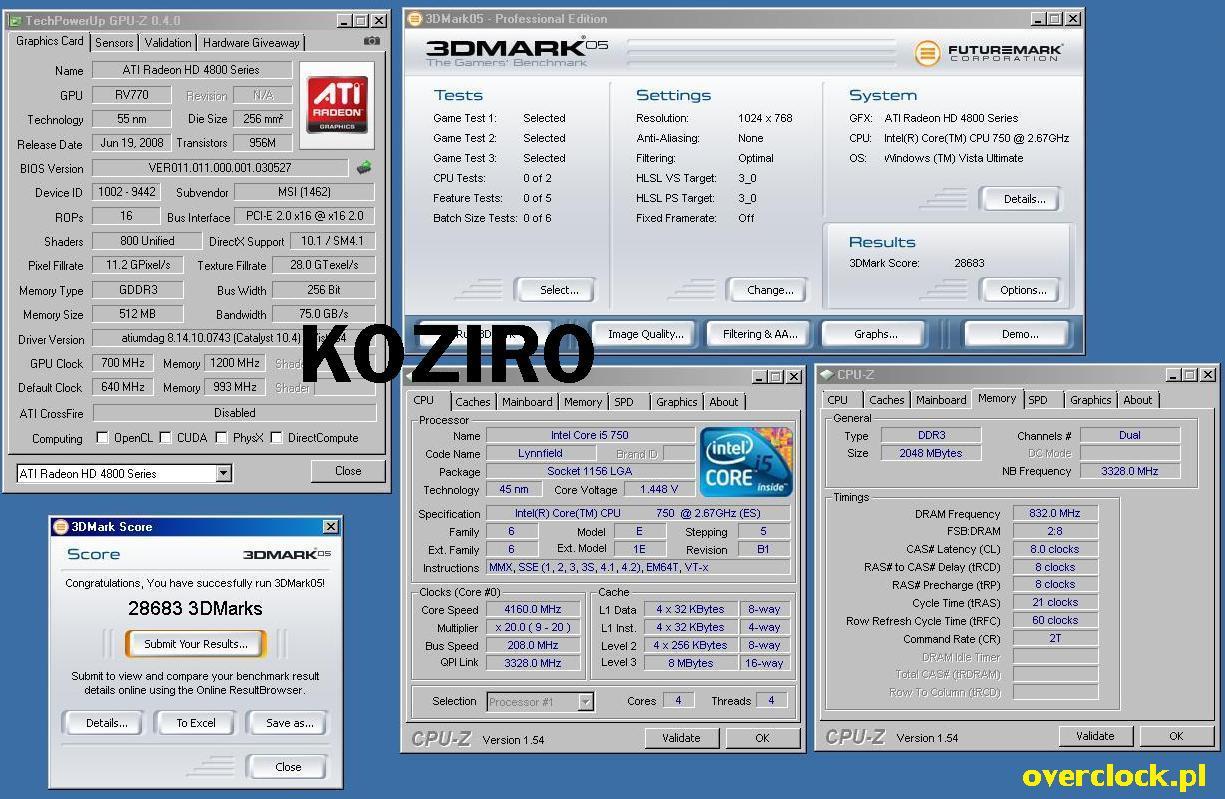Open the Processor #1 selection dropdown
This screenshot has height=799, width=1225.
click(x=586, y=702)
